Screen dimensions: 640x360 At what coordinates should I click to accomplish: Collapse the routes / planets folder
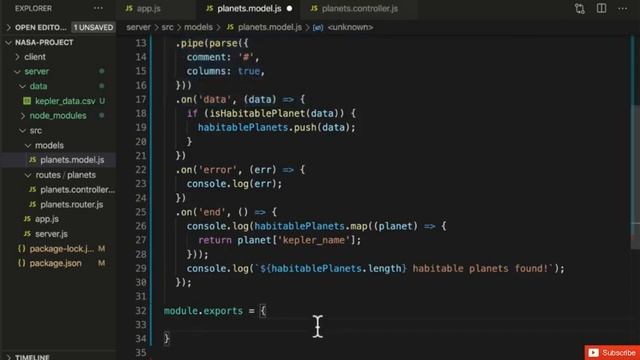tap(65, 175)
